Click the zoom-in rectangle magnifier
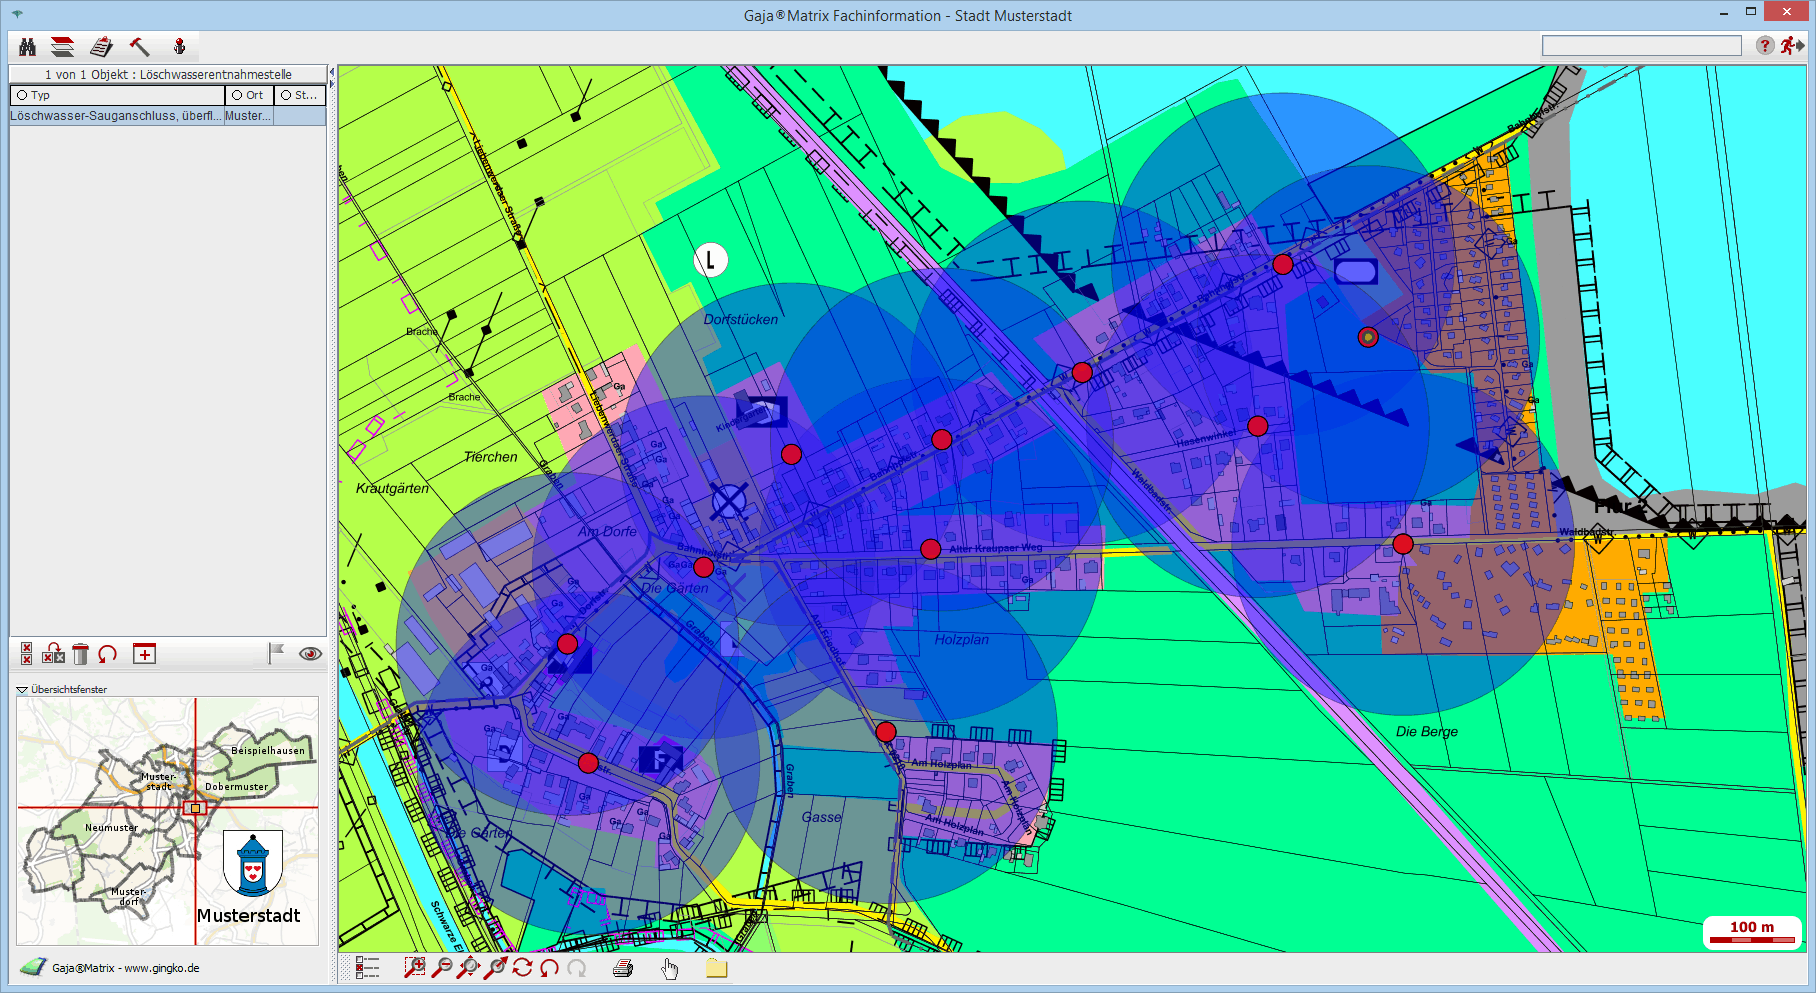This screenshot has width=1816, height=993. click(414, 967)
